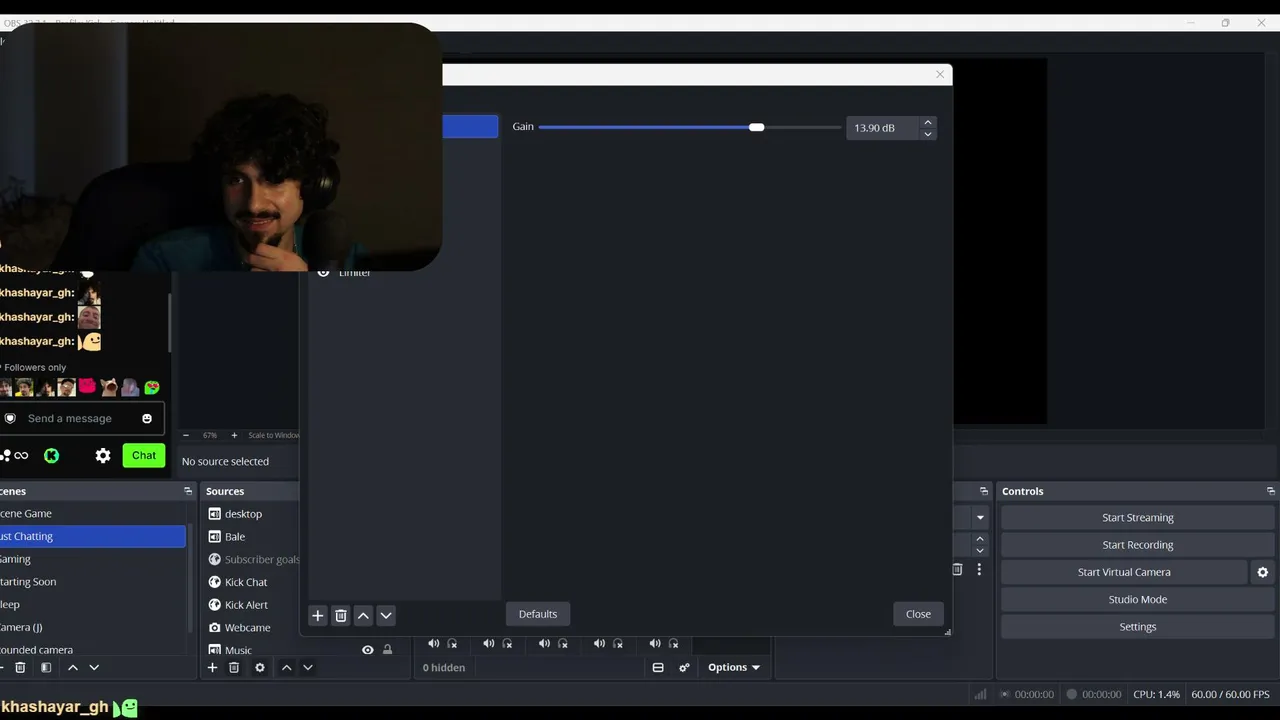Select the highlighted filter entry in list
The width and height of the screenshot is (1280, 720).
pyautogui.click(x=470, y=126)
